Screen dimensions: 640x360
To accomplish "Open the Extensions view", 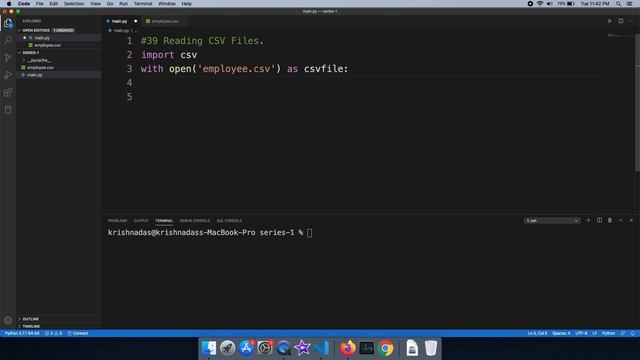I will click(8, 93).
